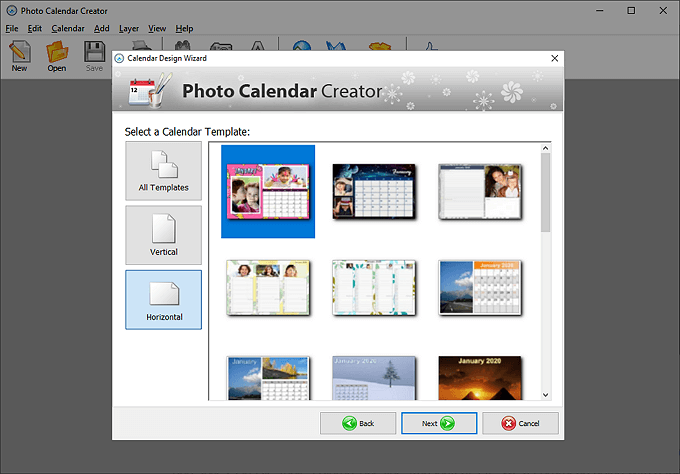Viewport: 680px width, 474px height.
Task: Click the red X icon on Cancel
Action: click(x=509, y=423)
